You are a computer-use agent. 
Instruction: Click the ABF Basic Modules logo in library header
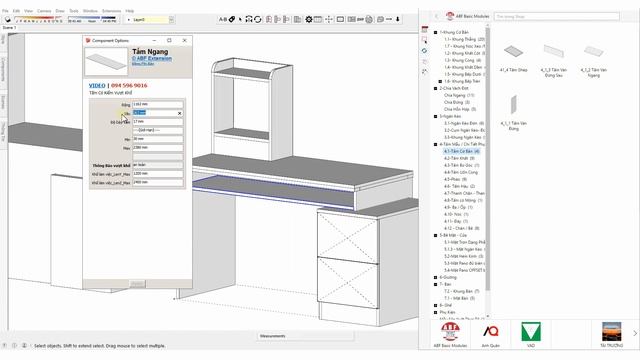450,16
